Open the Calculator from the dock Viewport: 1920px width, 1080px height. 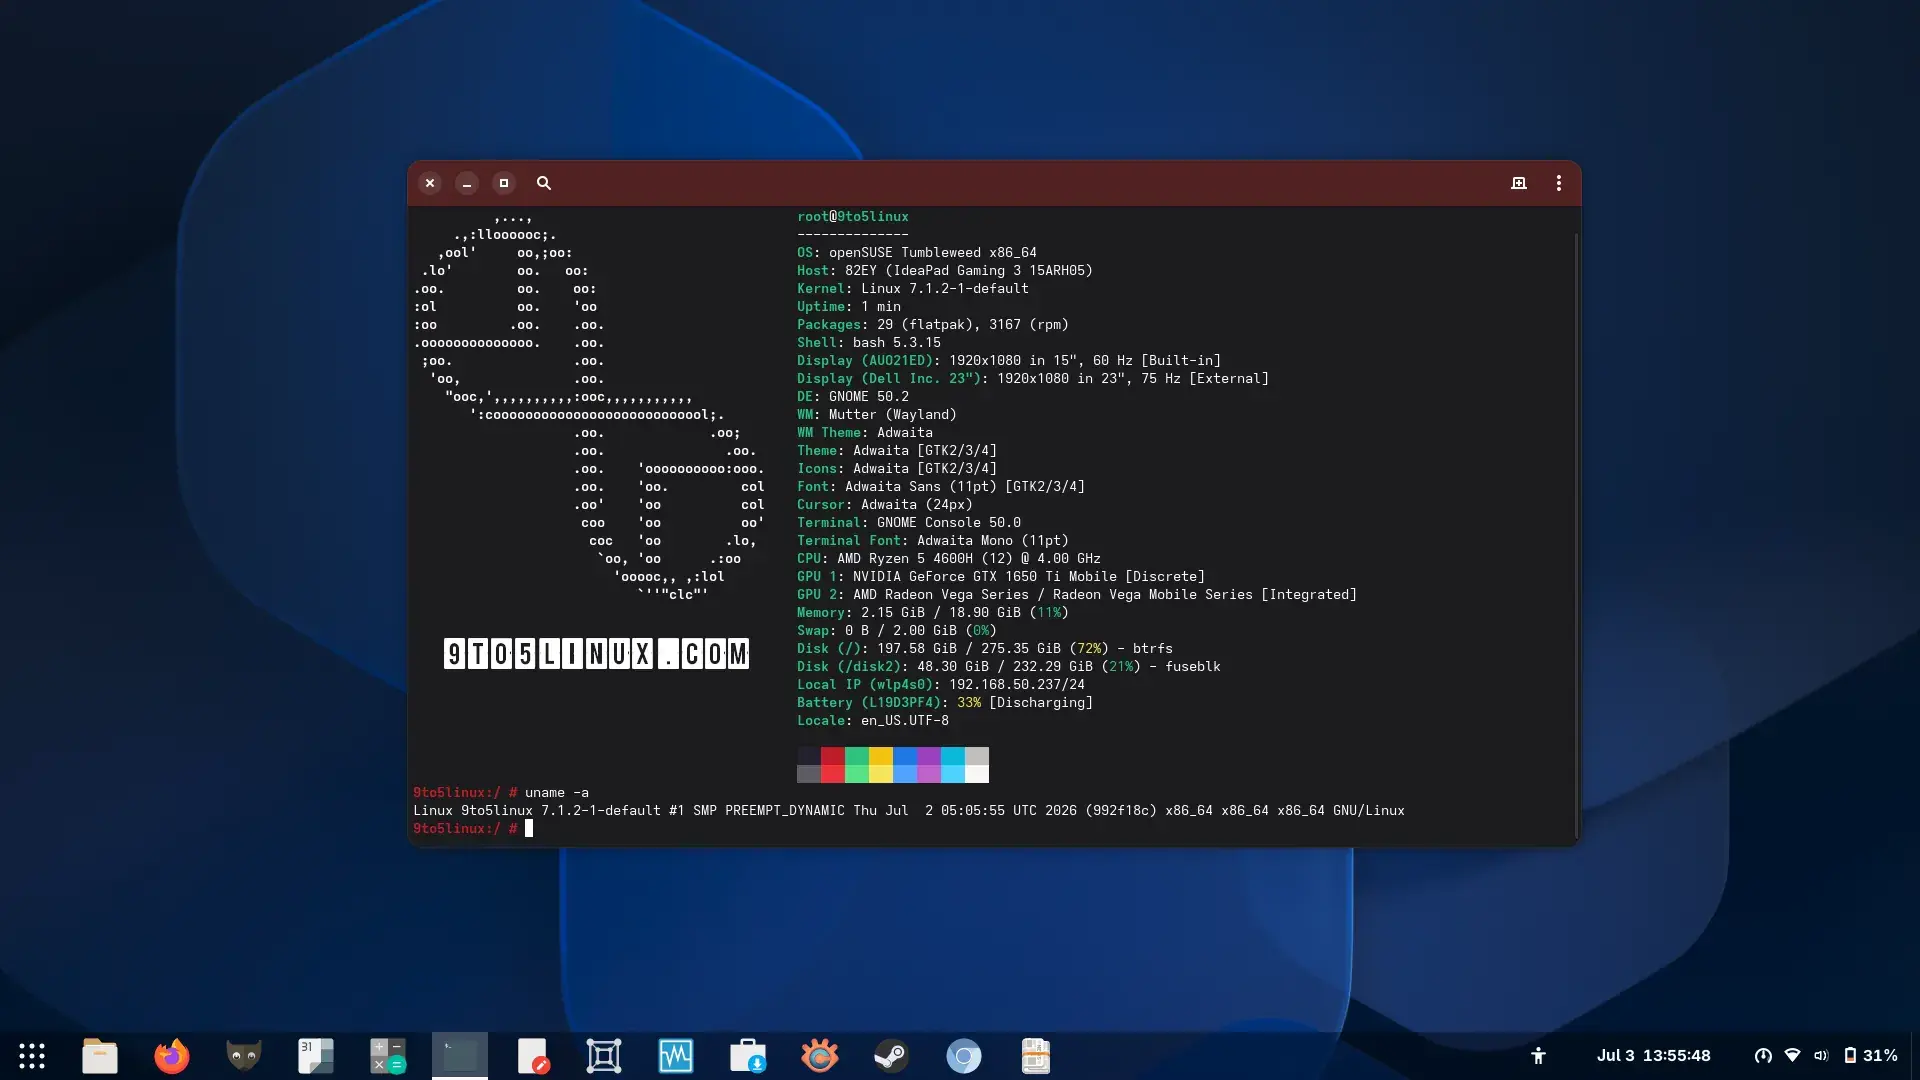(388, 1056)
